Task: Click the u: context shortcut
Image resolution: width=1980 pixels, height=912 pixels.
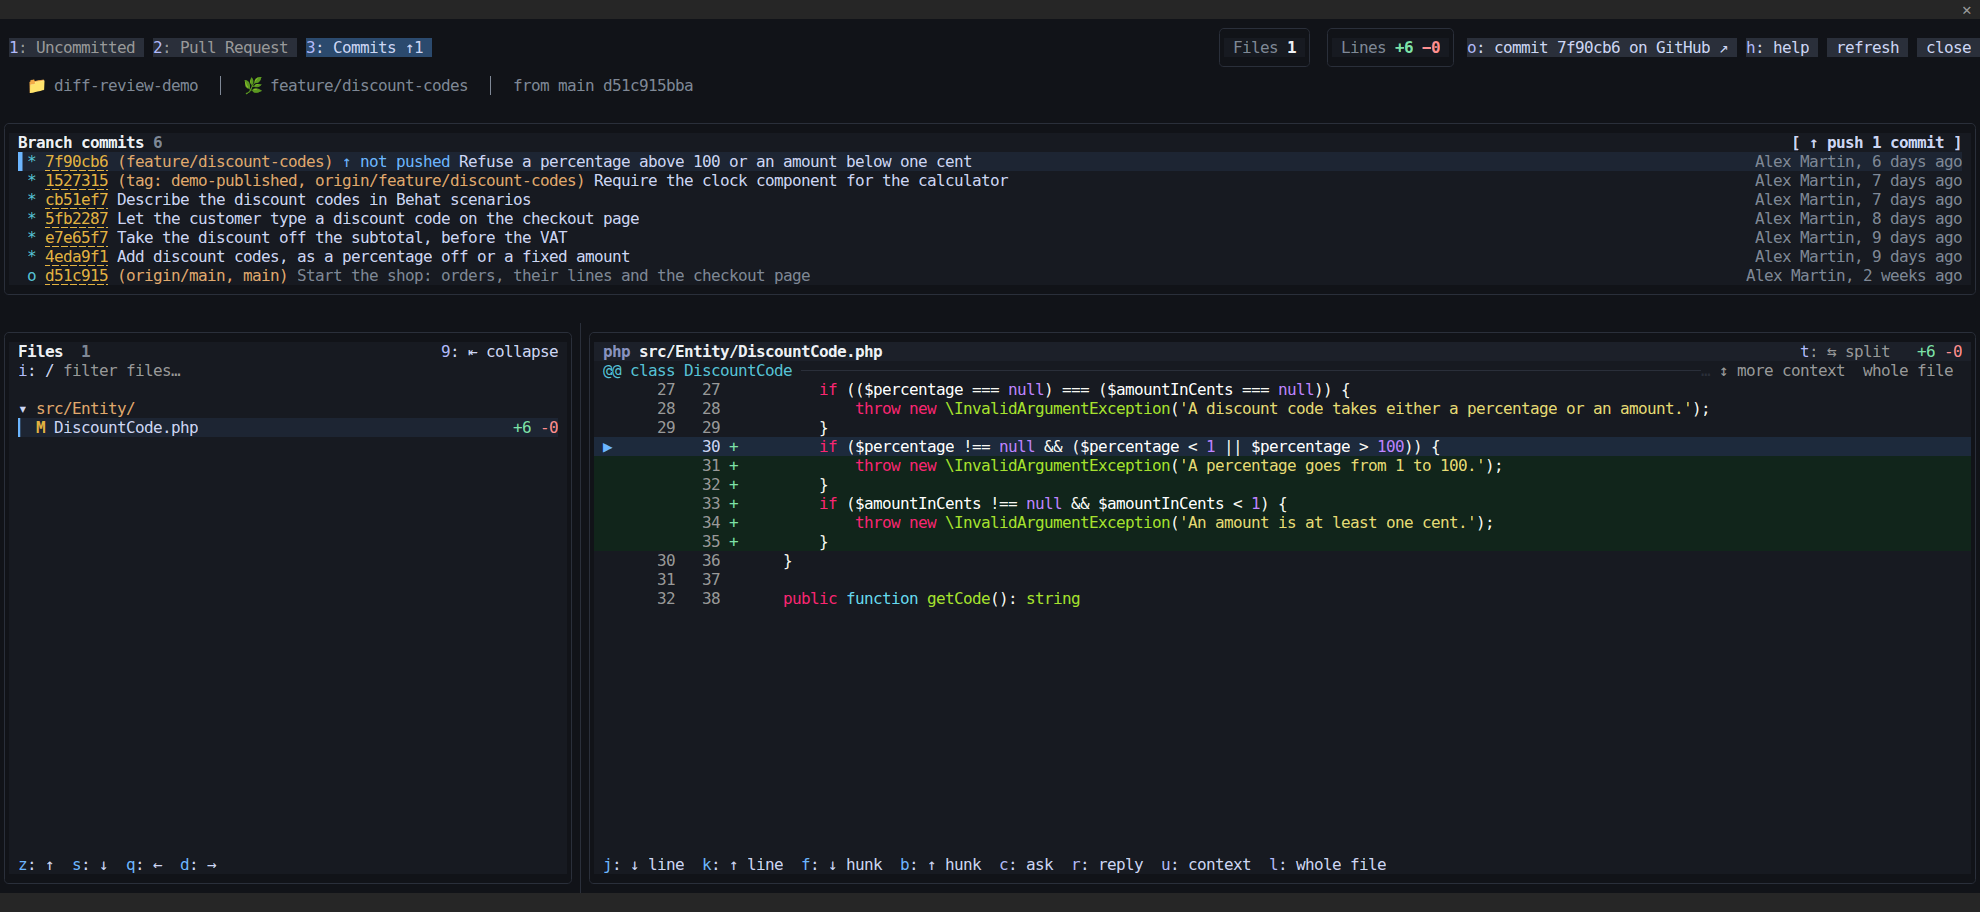Action: coord(1206,865)
